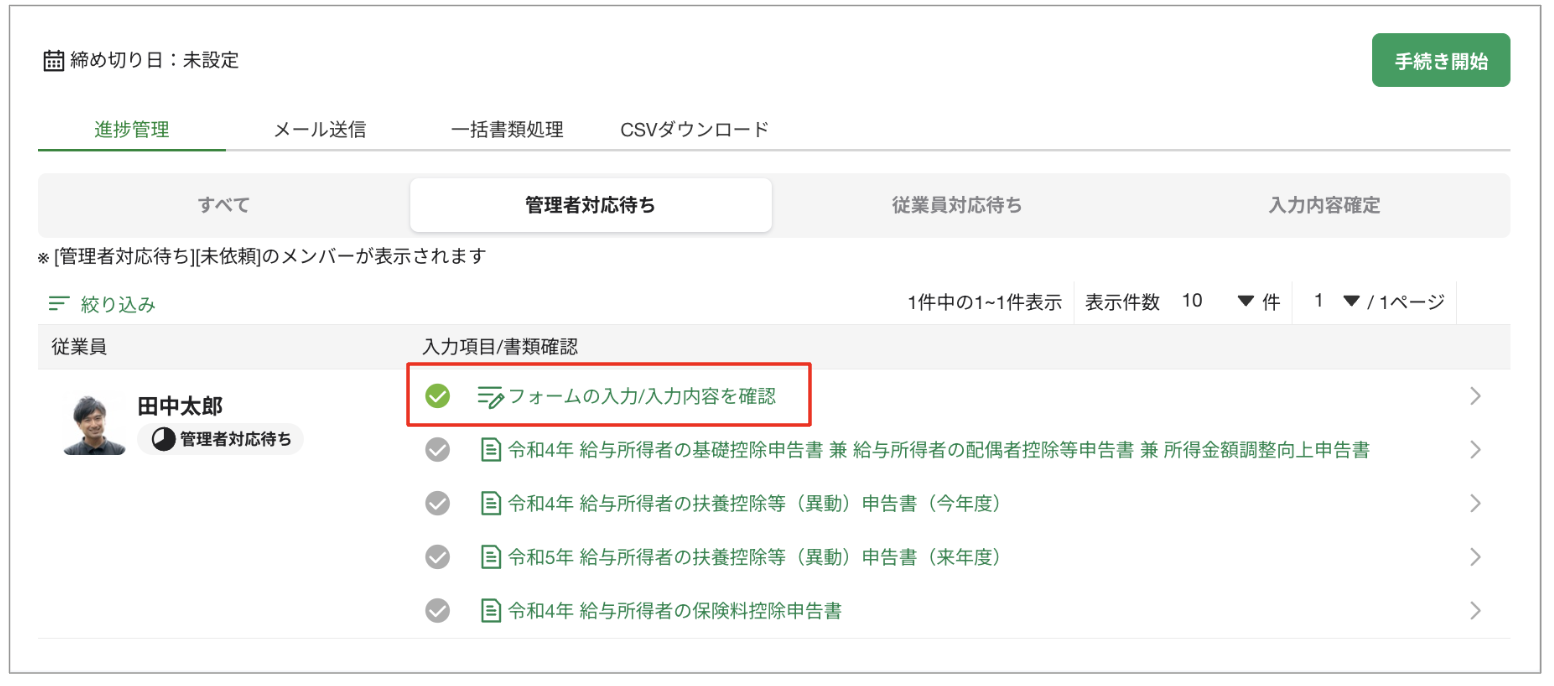Open the 表示件数 count dropdown
Image resolution: width=1554 pixels, height=686 pixels.
coord(1217,302)
